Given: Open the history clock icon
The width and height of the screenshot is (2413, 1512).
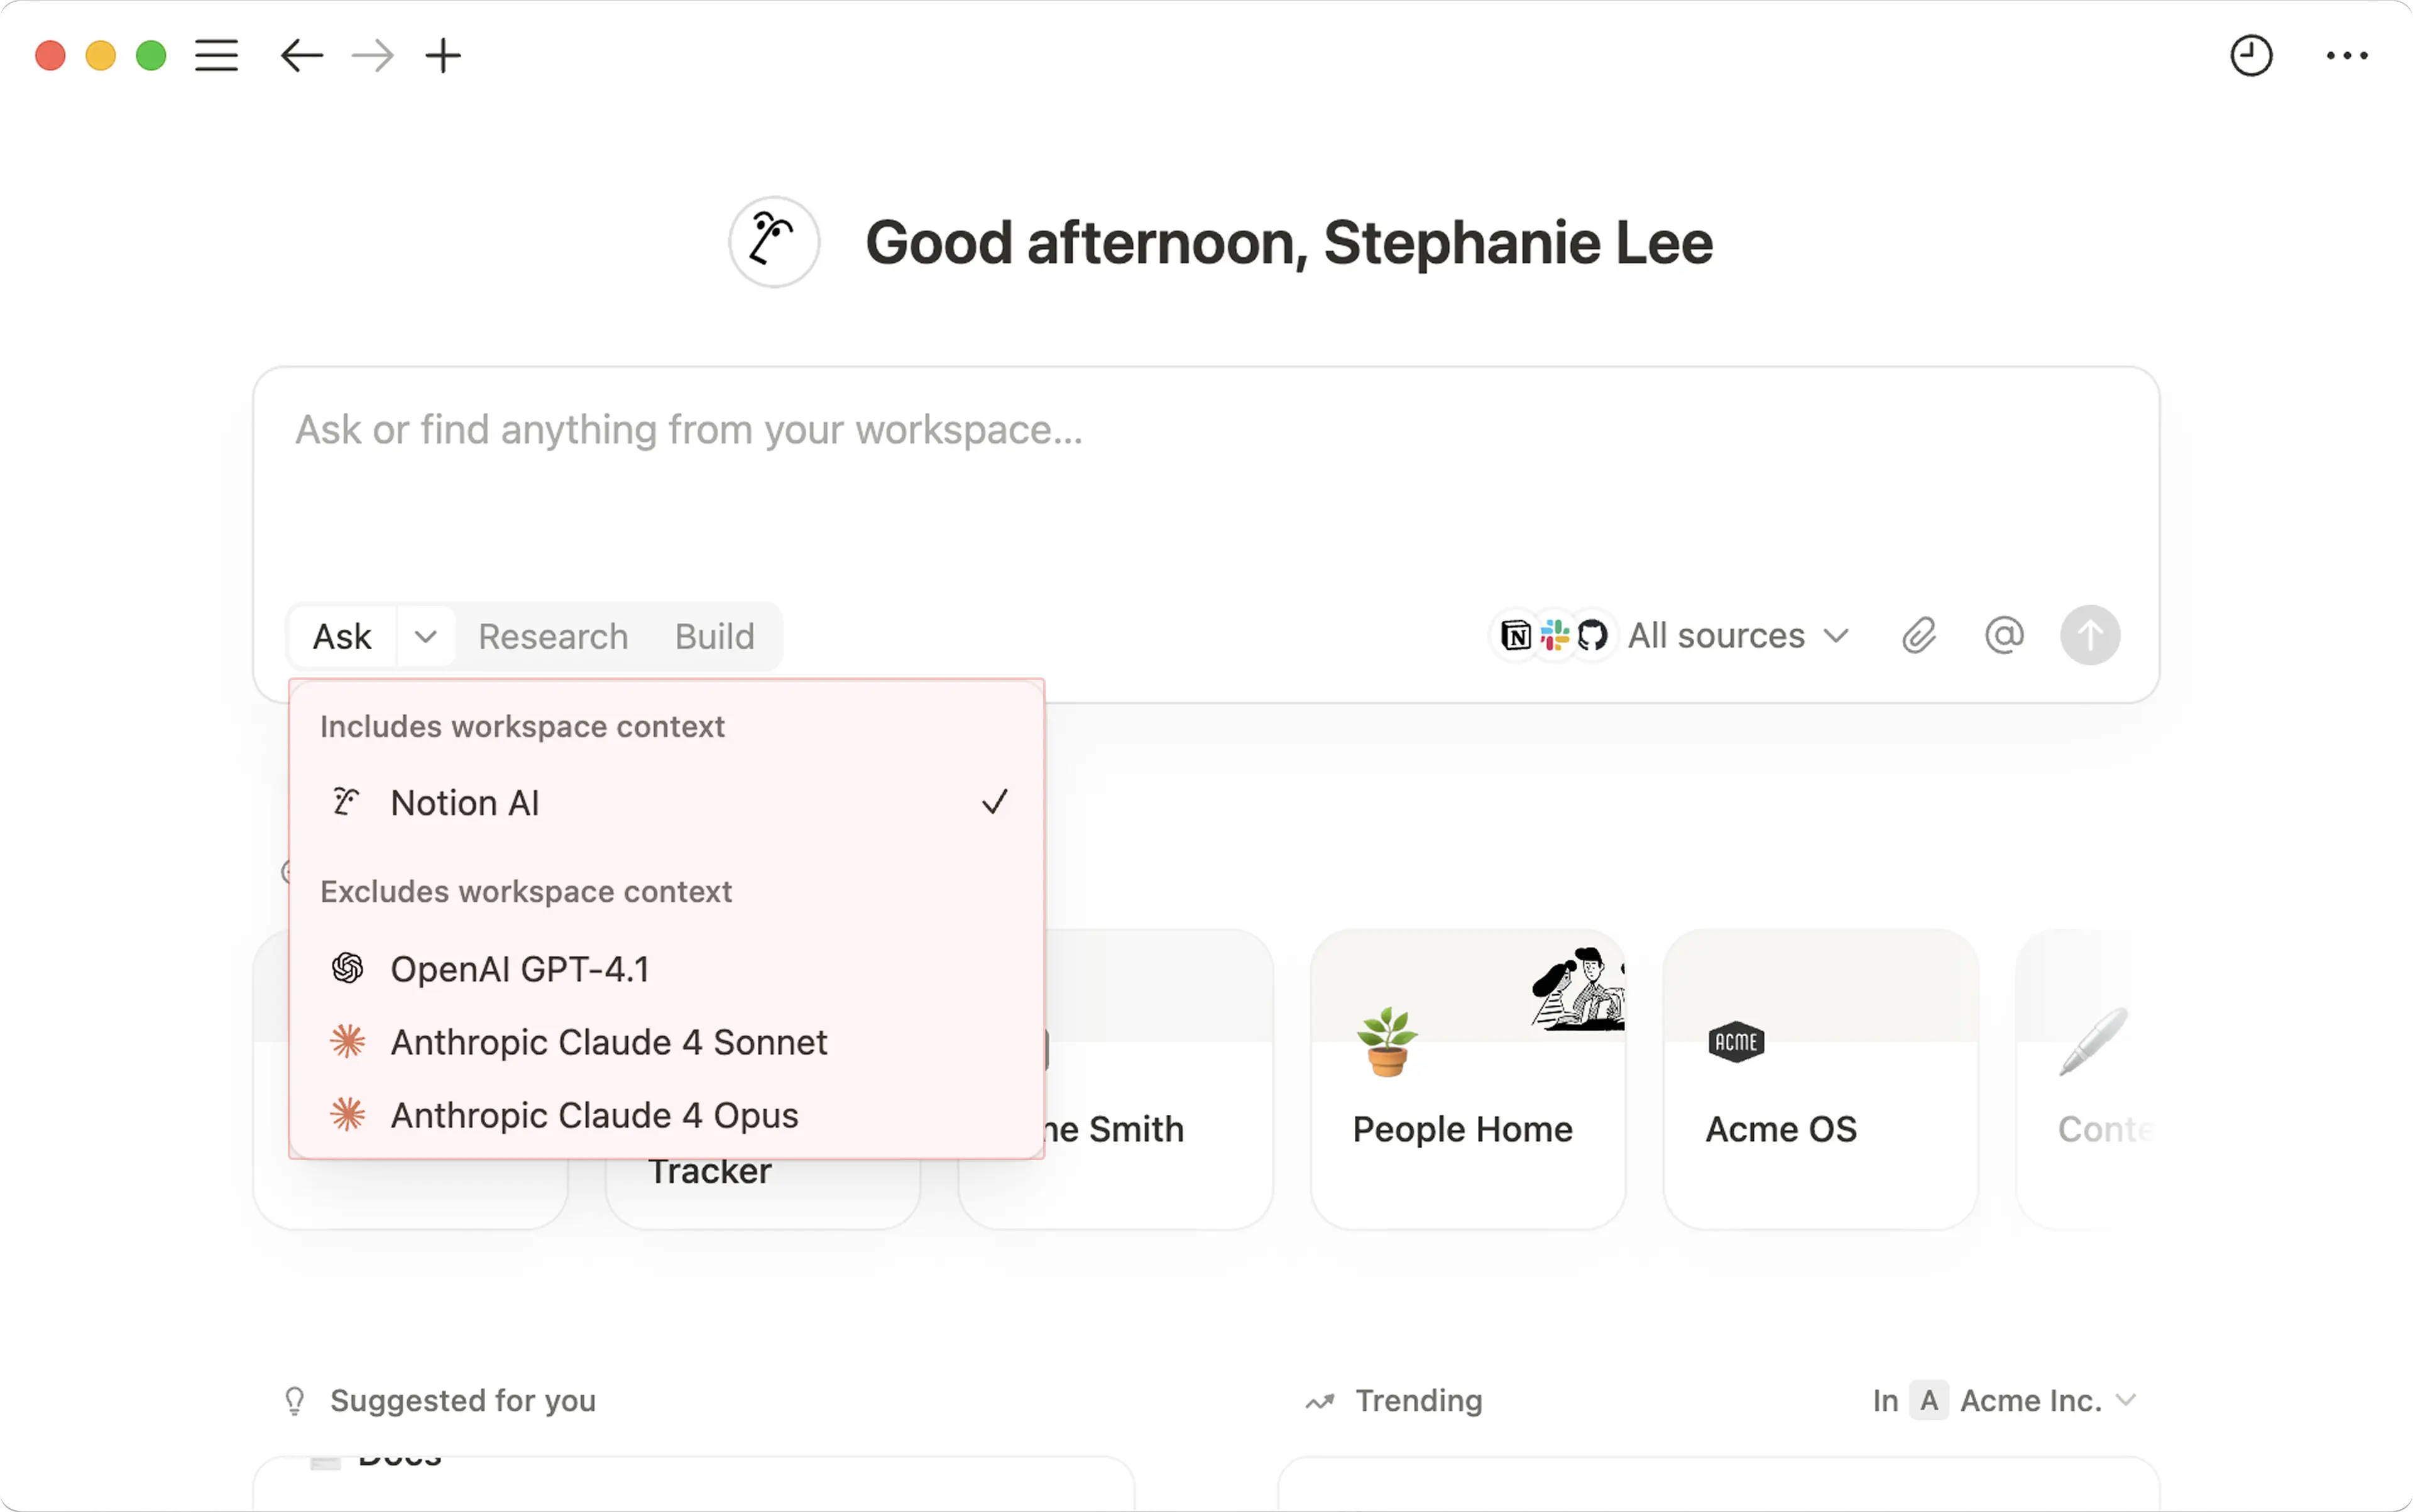Looking at the screenshot, I should pyautogui.click(x=2251, y=56).
